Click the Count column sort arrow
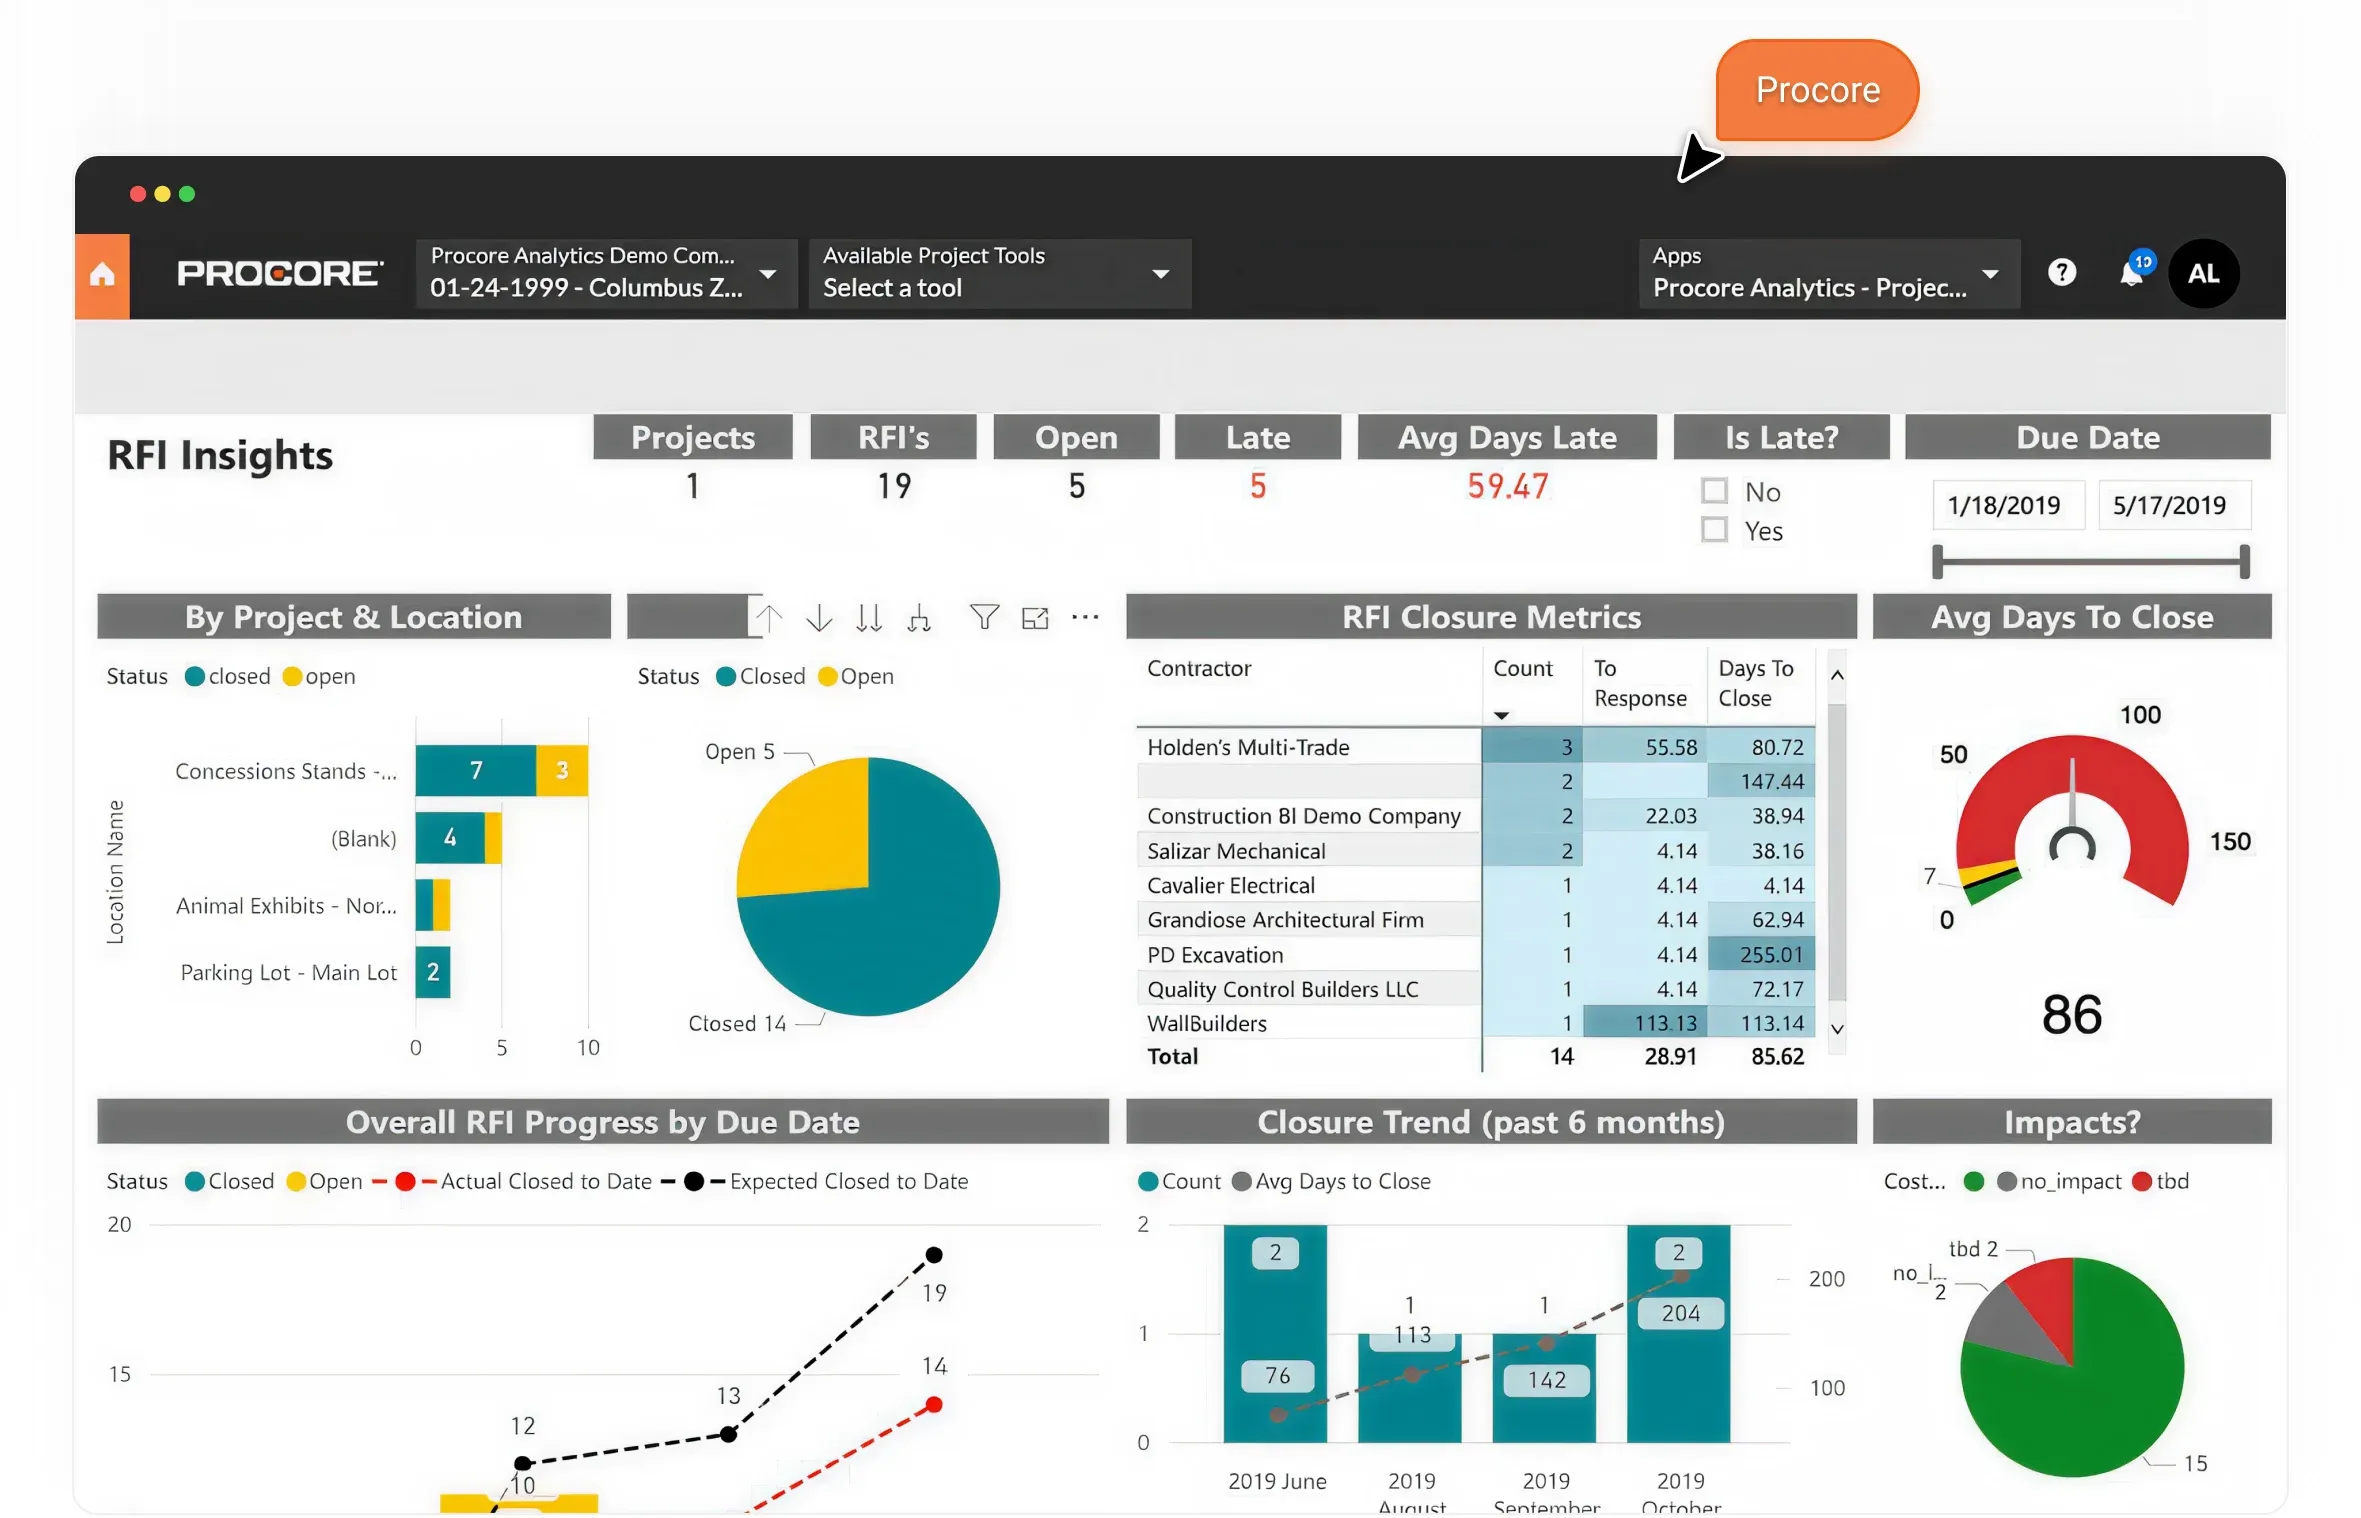The height and width of the screenshot is (1518, 2361). (x=1500, y=715)
